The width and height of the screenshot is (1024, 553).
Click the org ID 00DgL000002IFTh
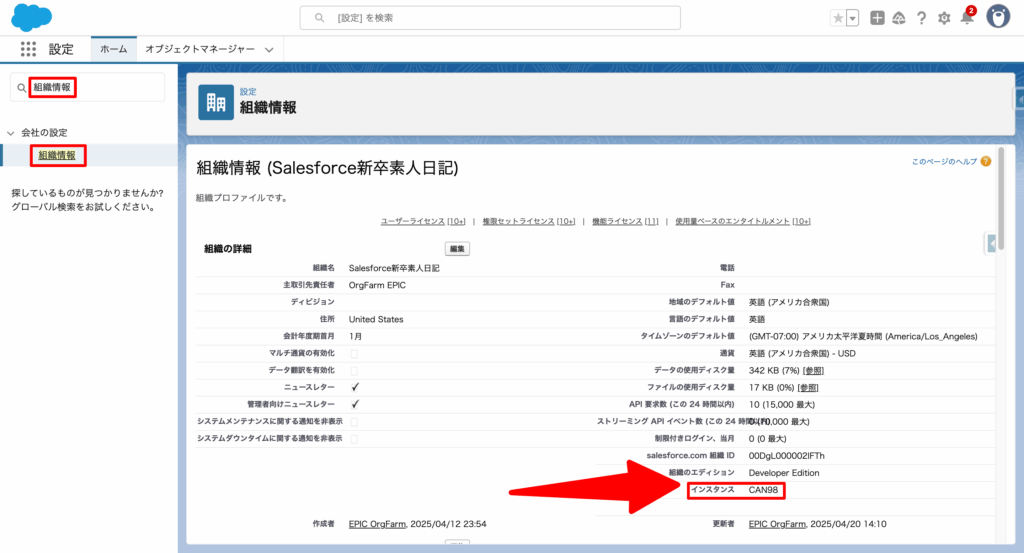point(786,456)
